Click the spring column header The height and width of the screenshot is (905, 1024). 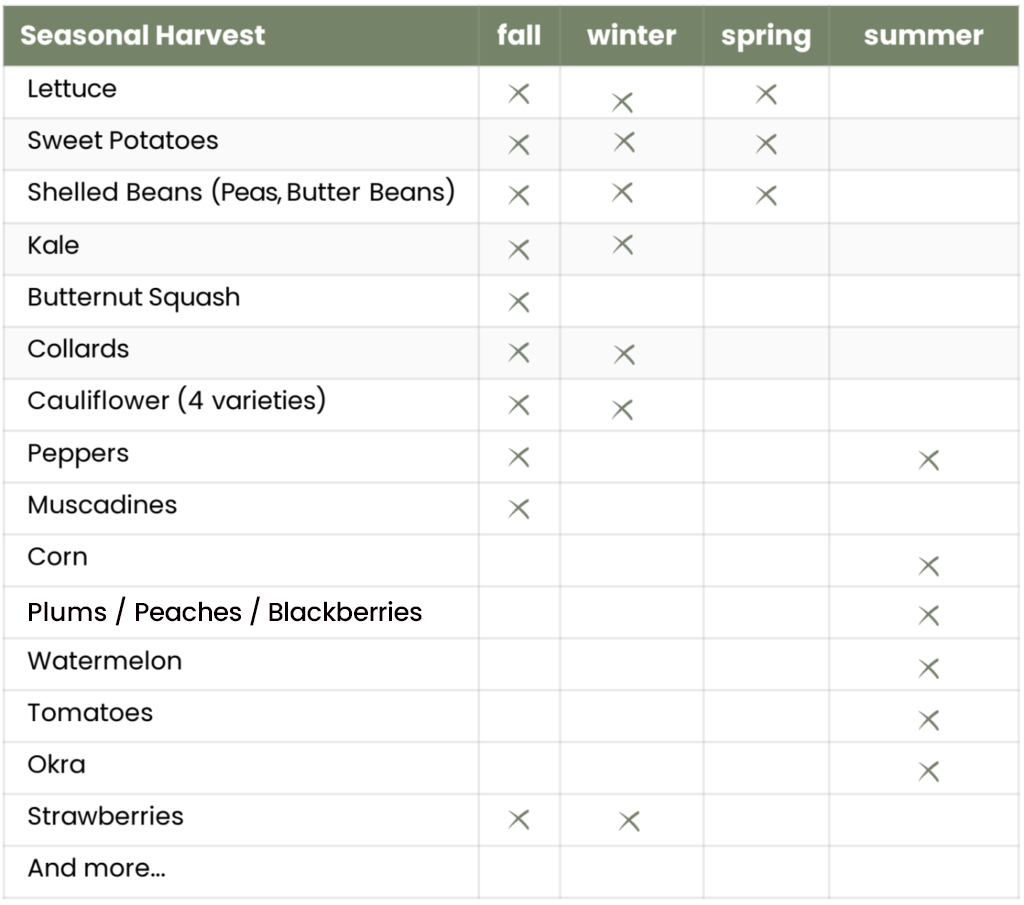pyautogui.click(x=766, y=37)
